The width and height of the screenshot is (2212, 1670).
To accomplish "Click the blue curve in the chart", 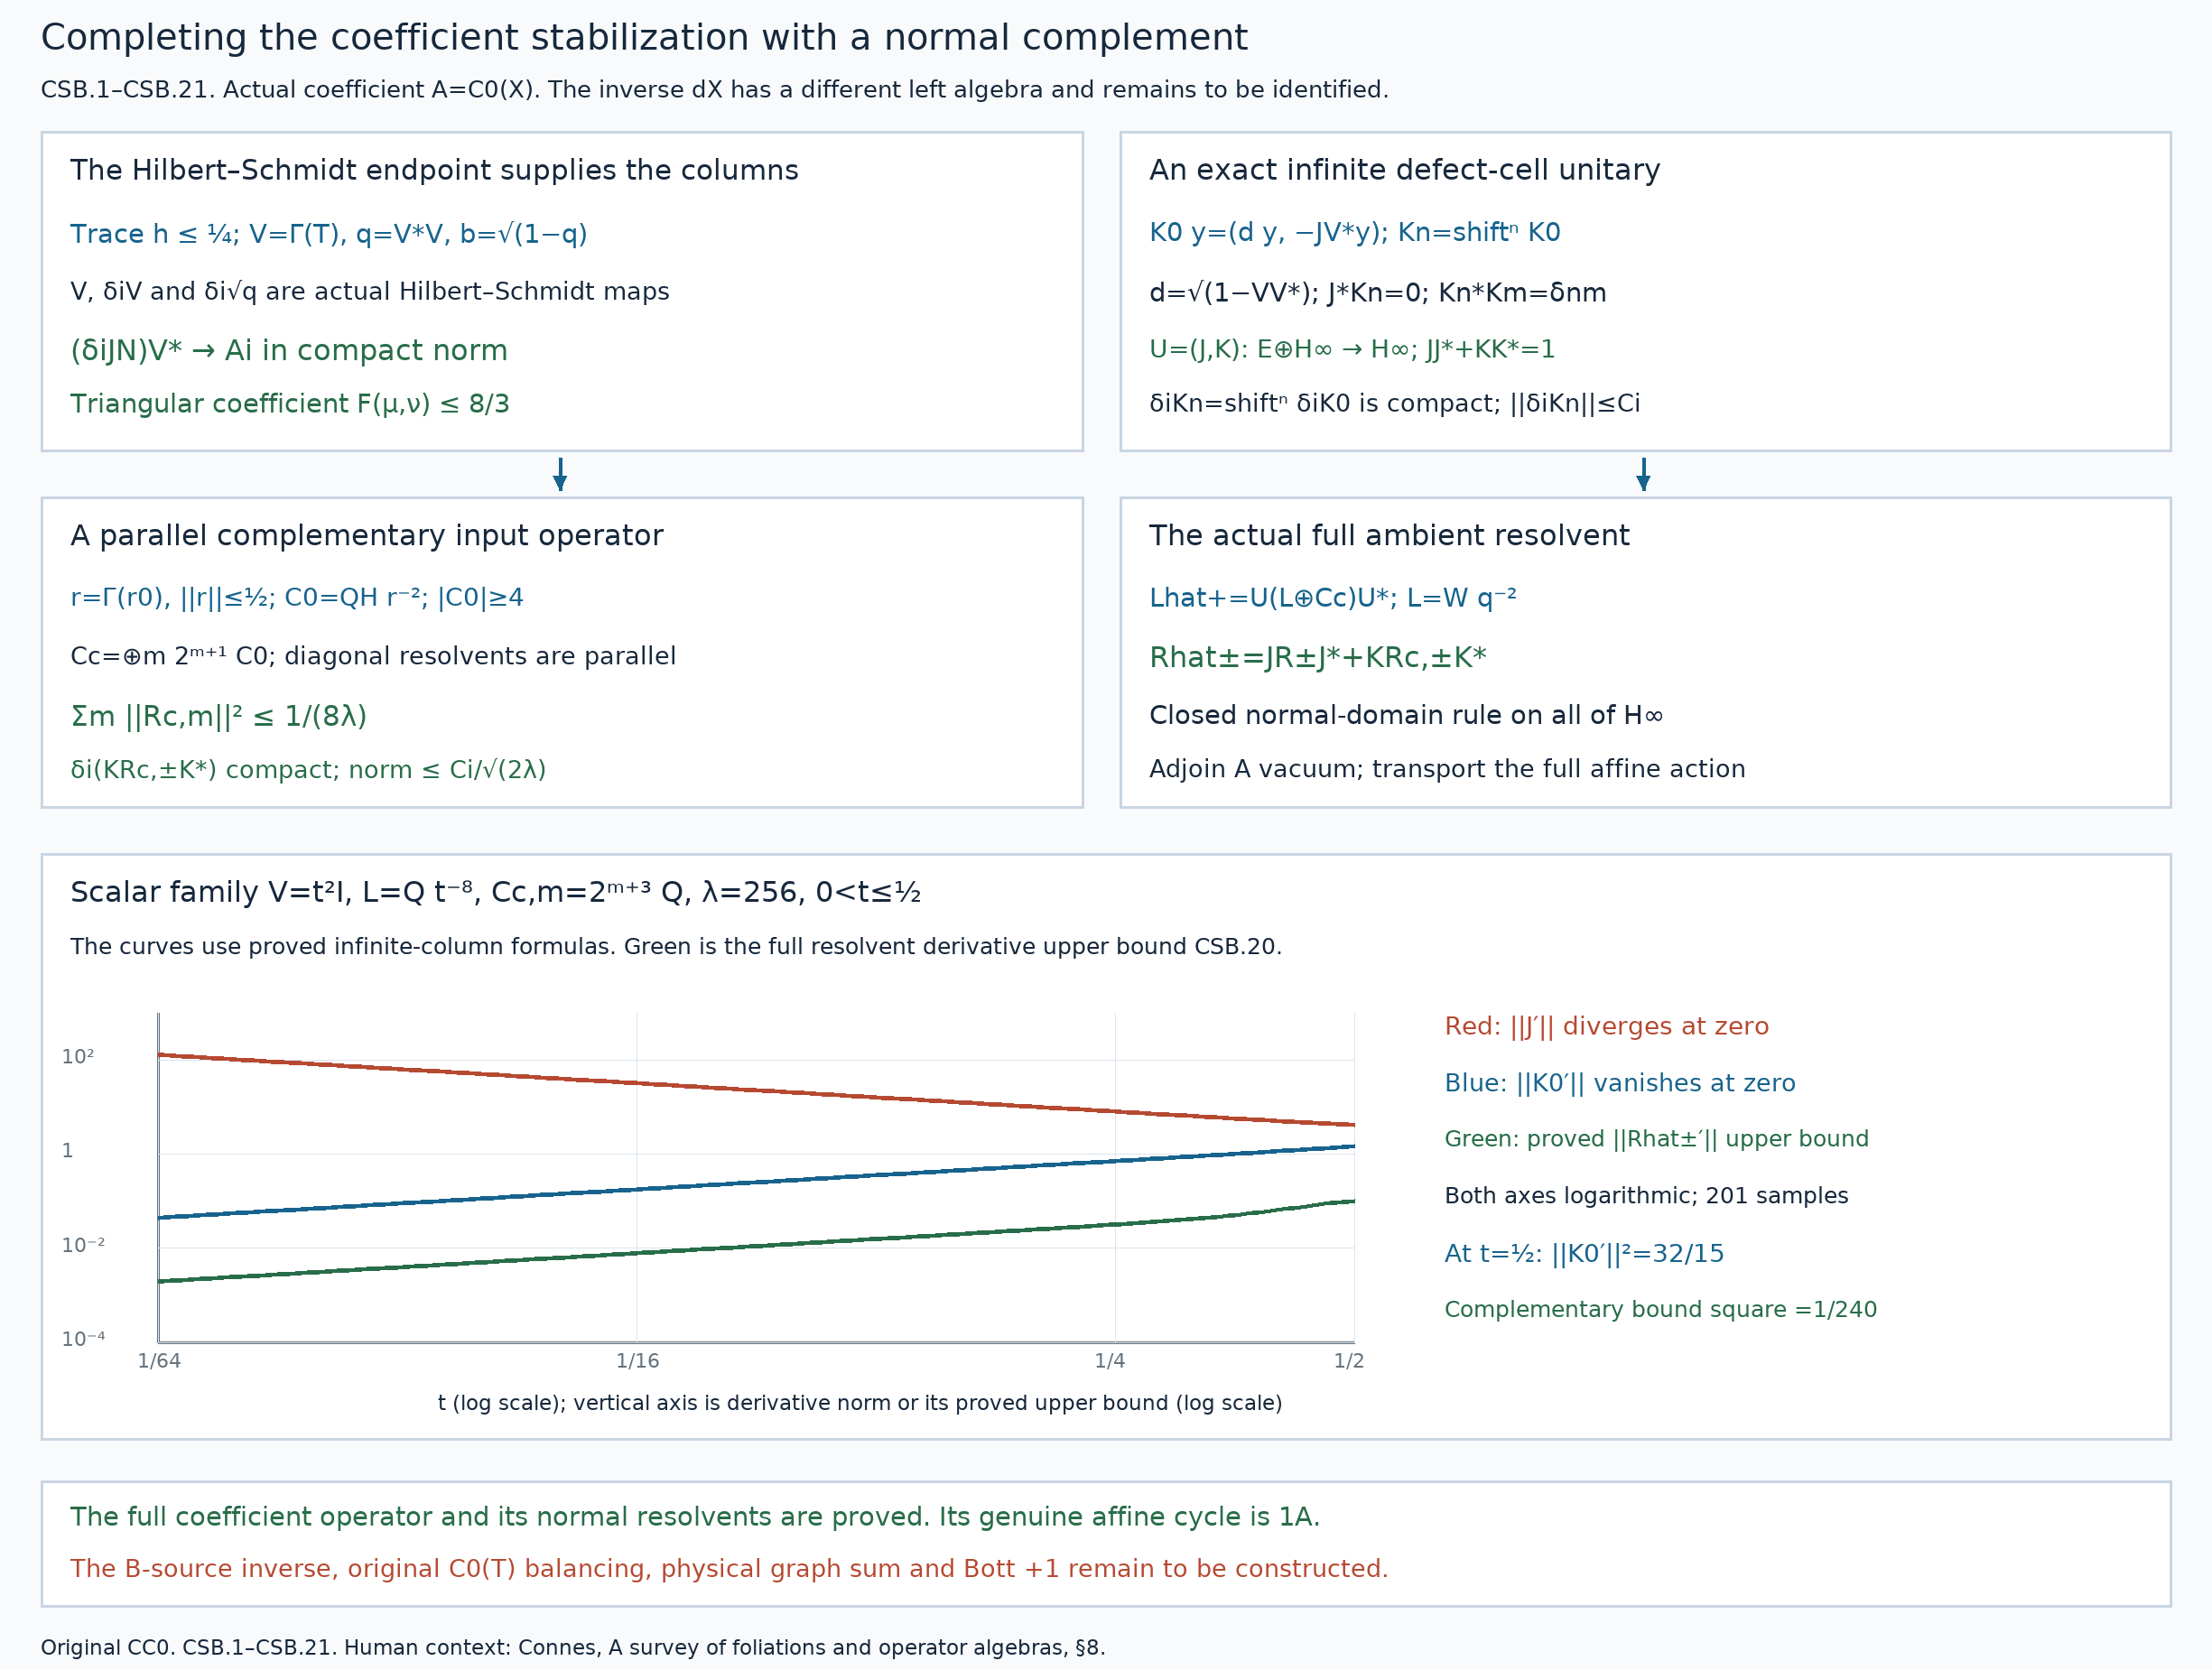I will [755, 1182].
